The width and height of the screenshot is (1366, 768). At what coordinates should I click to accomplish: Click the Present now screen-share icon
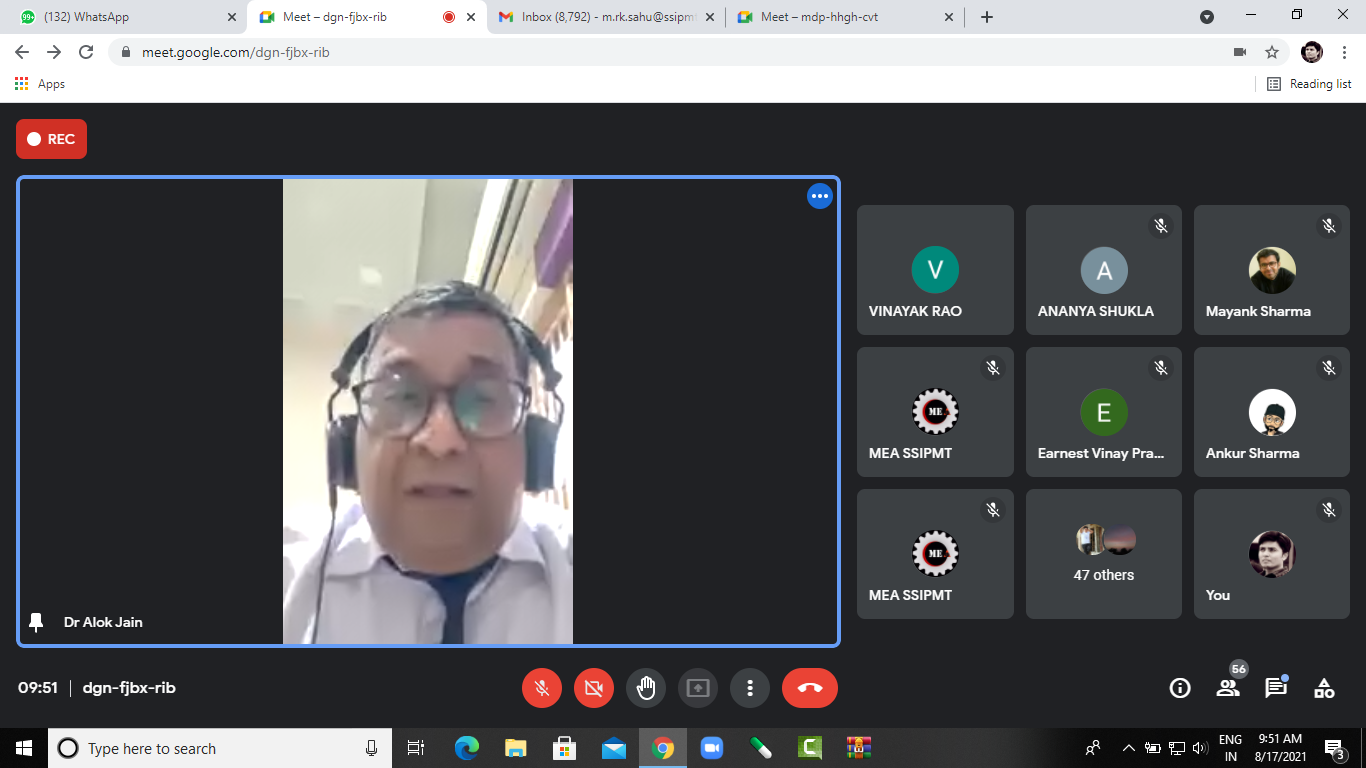(698, 688)
